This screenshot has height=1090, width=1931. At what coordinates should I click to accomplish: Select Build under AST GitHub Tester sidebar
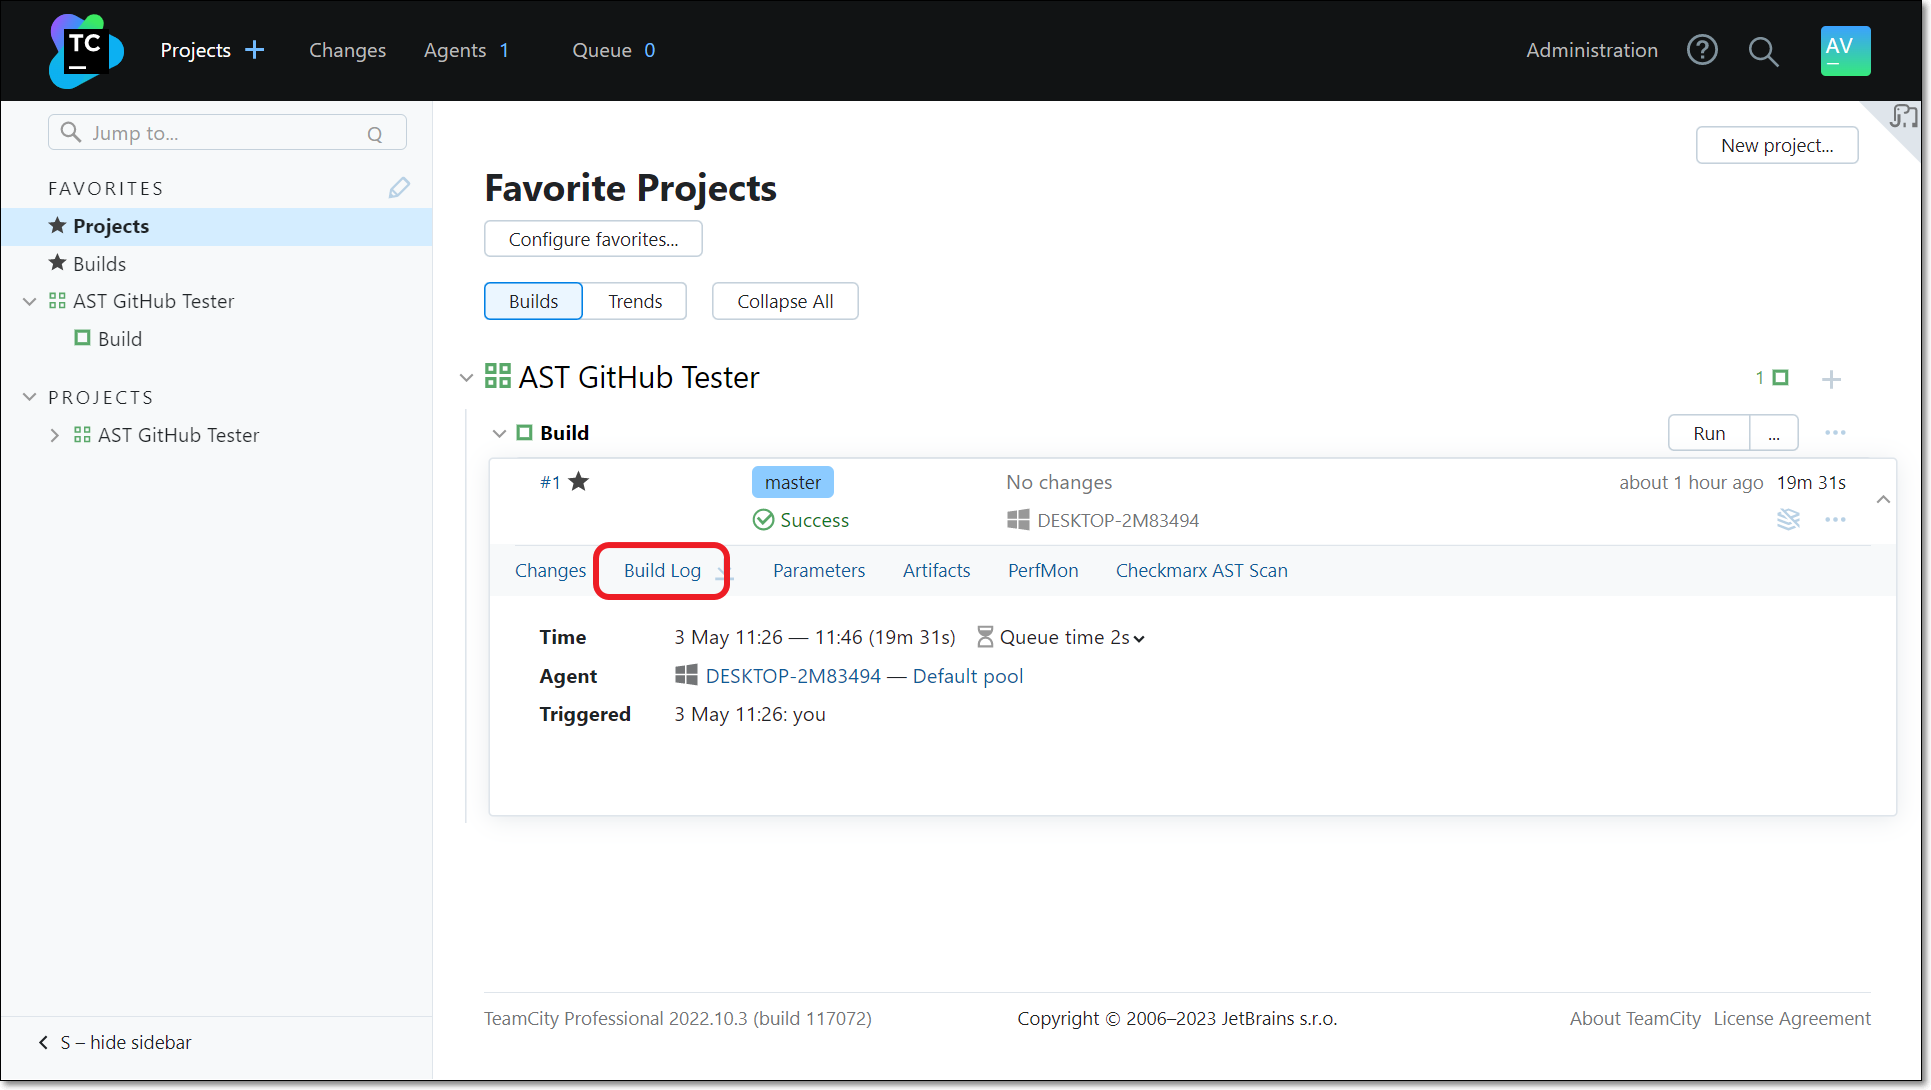[120, 339]
